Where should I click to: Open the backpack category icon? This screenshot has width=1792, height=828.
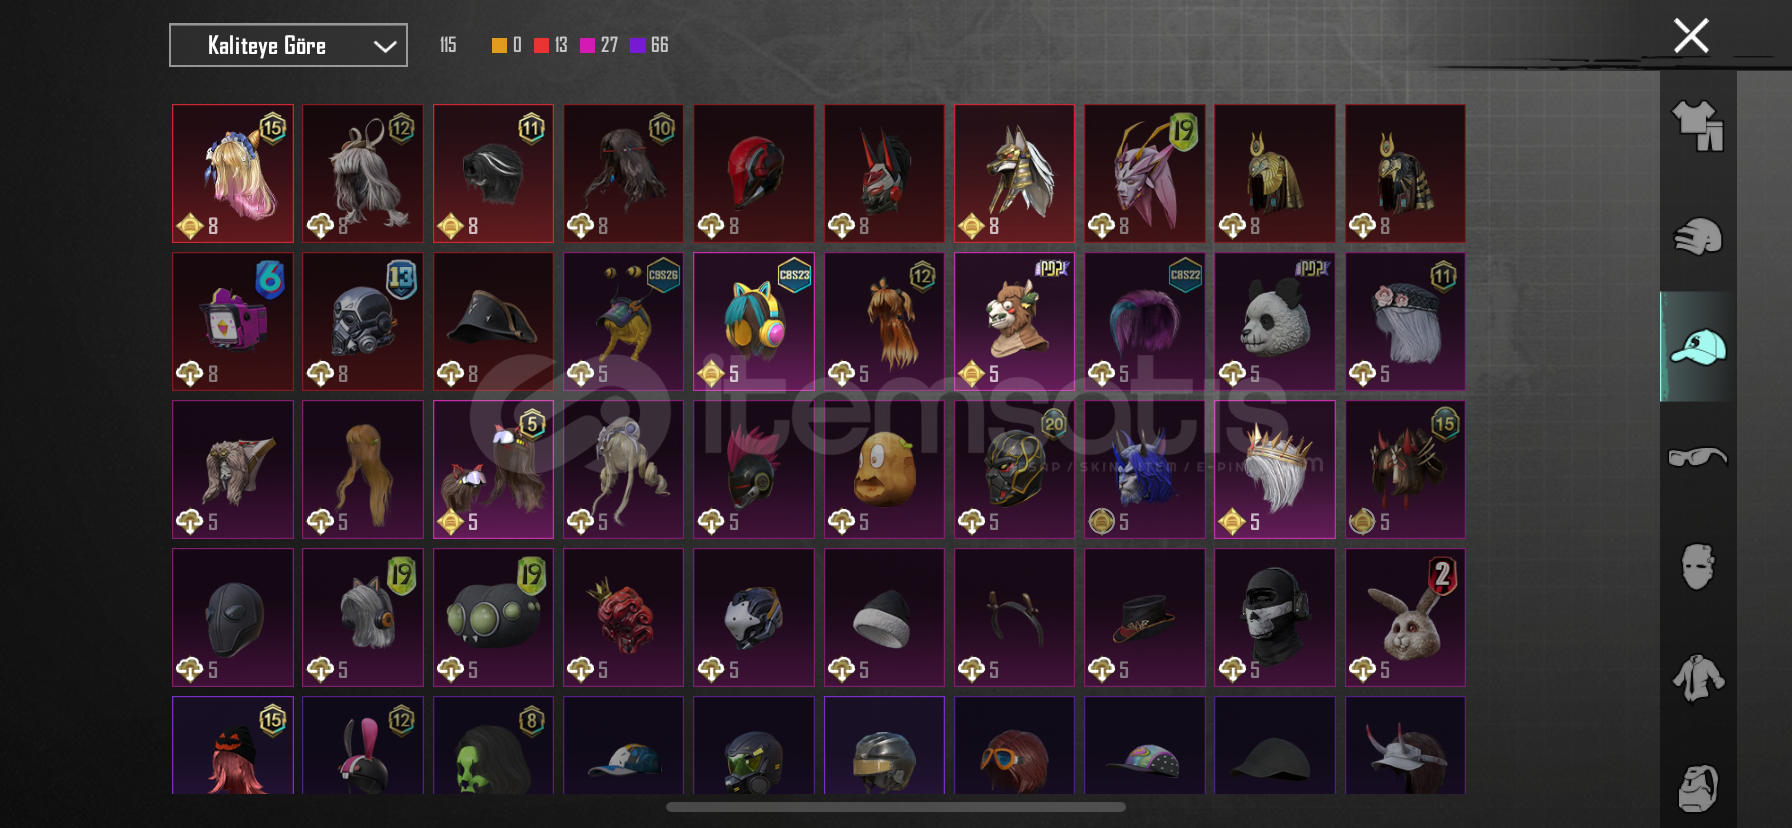point(1698,788)
